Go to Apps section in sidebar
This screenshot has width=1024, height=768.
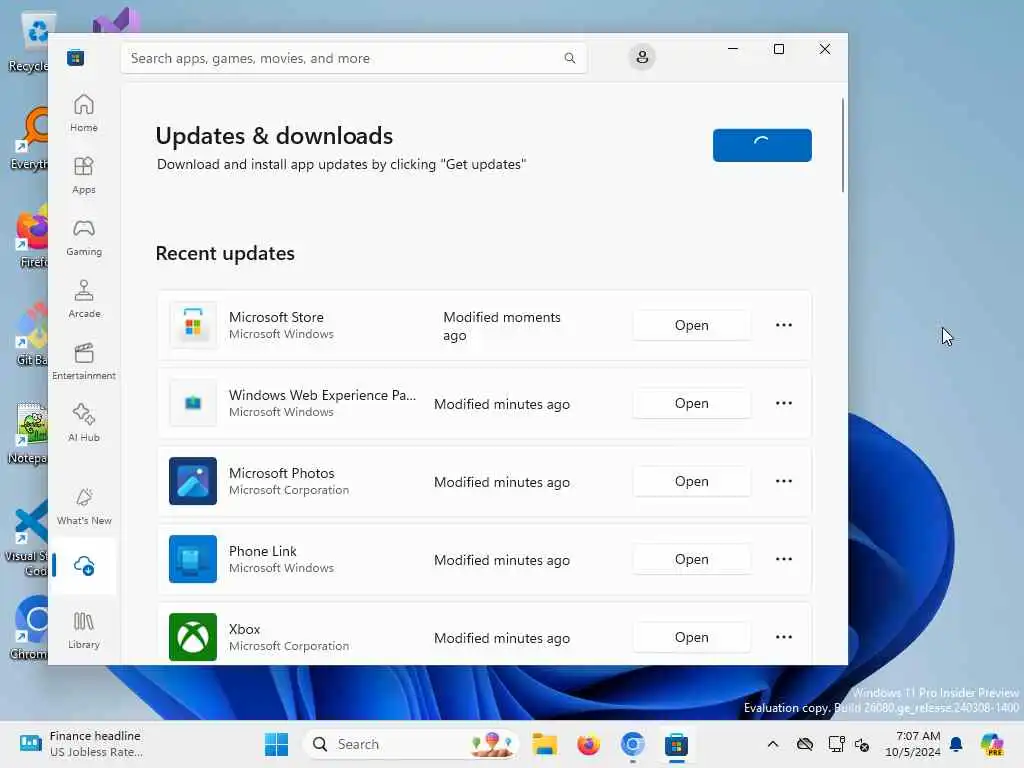tap(84, 175)
